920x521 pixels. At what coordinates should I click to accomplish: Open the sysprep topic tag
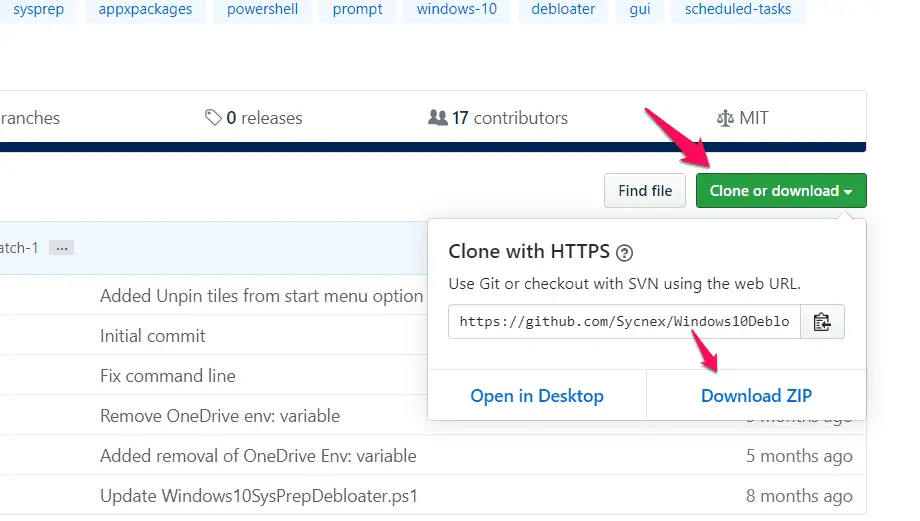[38, 9]
